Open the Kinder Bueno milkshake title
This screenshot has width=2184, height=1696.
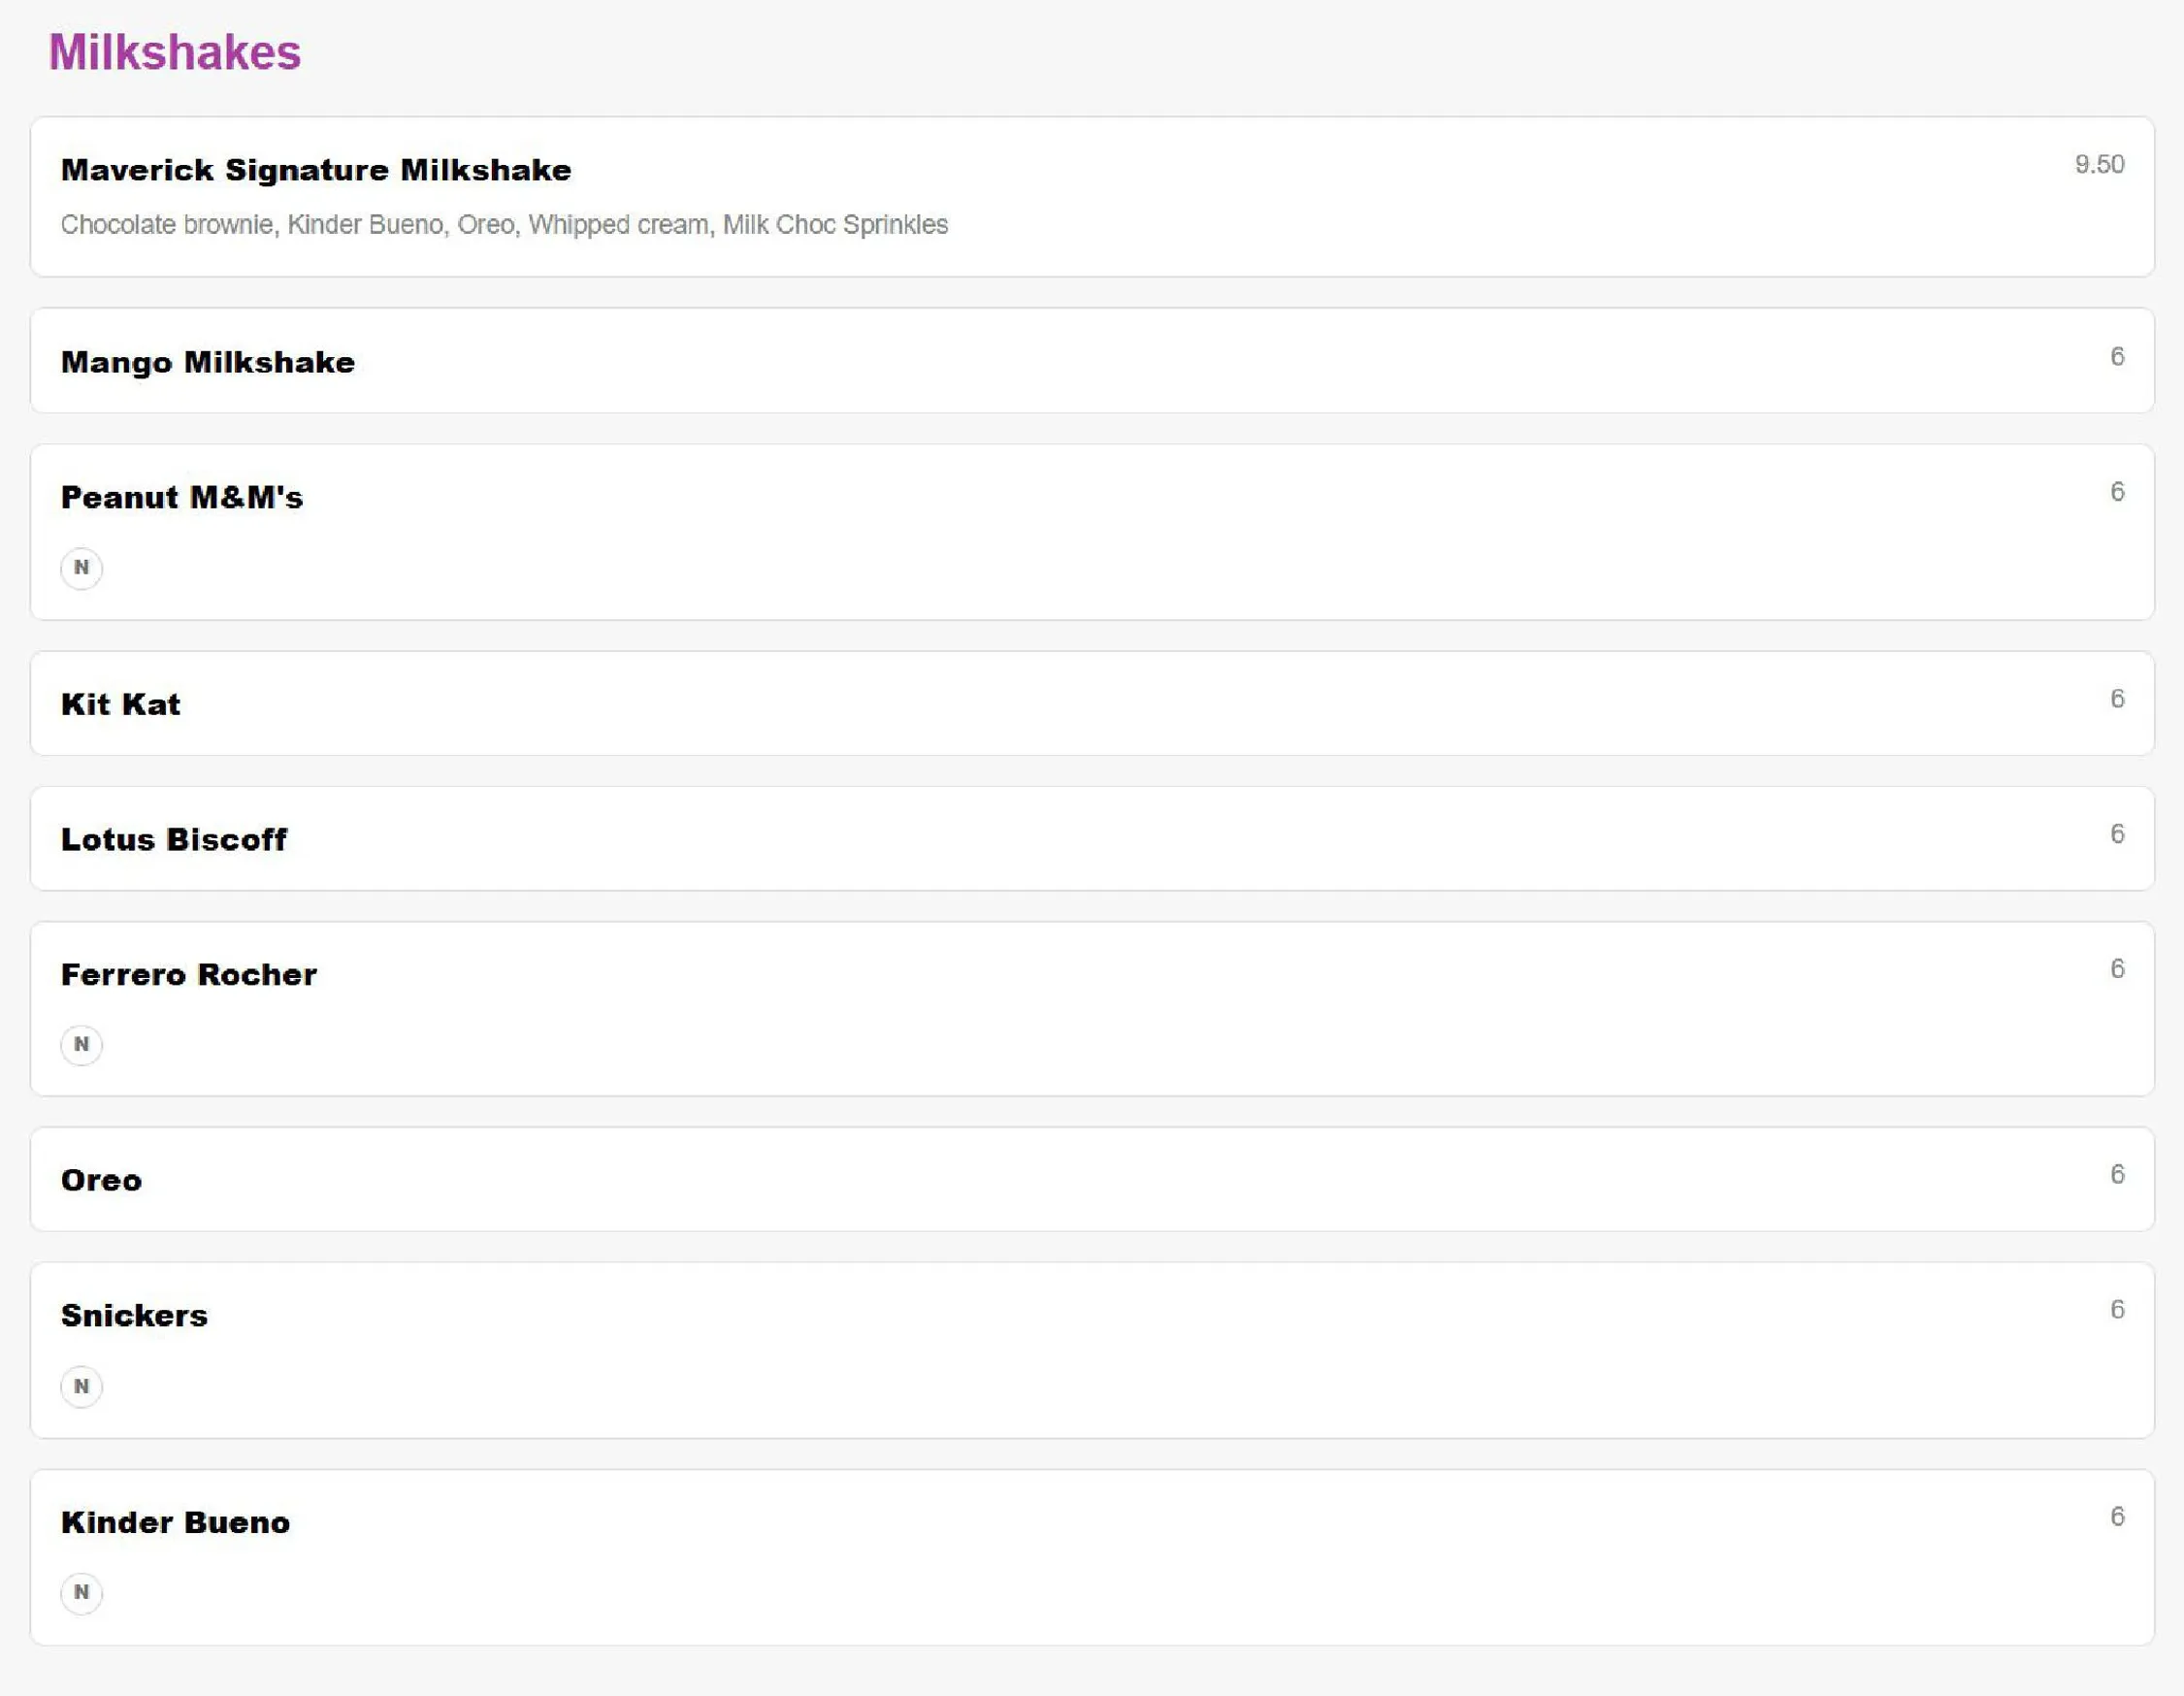(x=176, y=1523)
